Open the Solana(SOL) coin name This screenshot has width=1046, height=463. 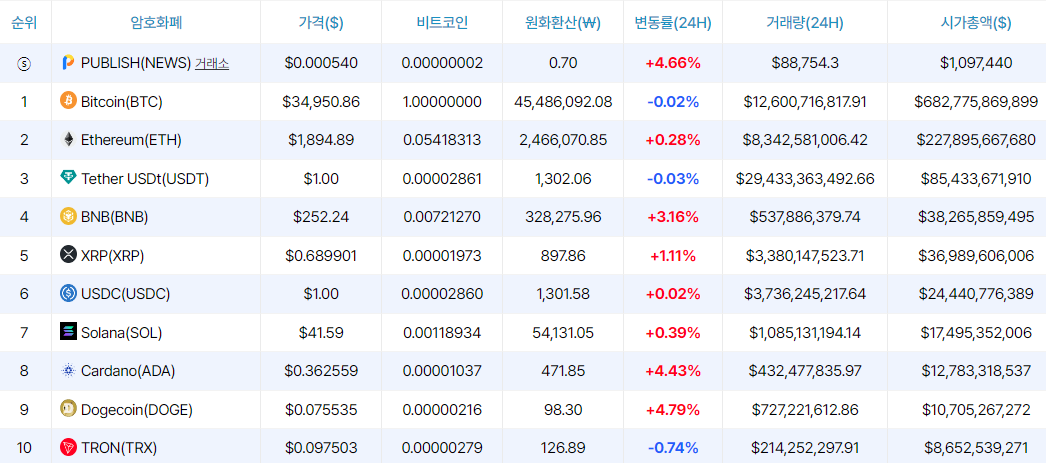121,332
